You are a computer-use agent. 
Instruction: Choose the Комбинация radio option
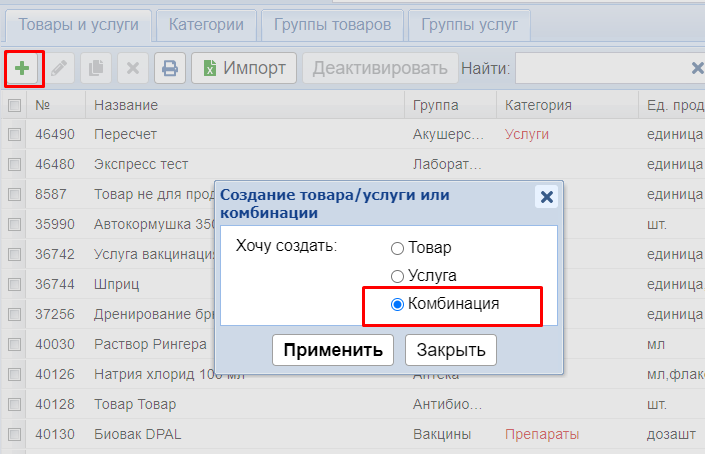(398, 304)
